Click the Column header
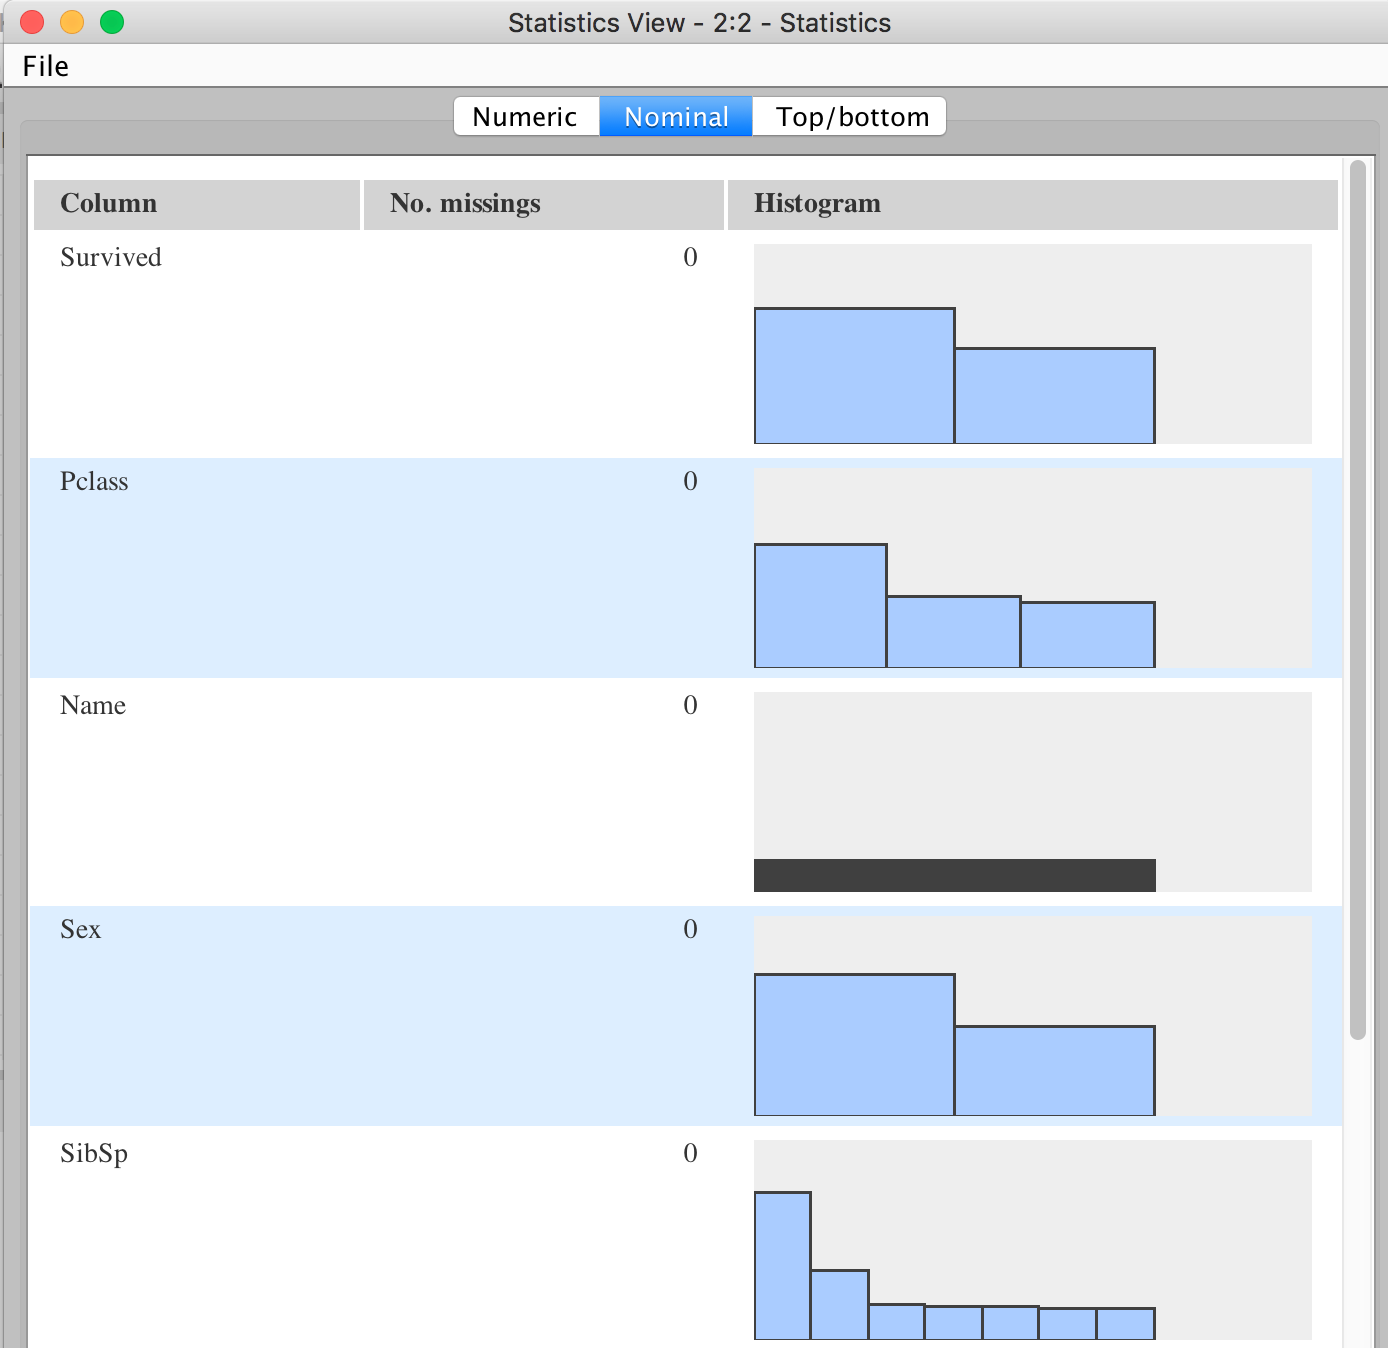The height and width of the screenshot is (1348, 1388). (x=197, y=204)
